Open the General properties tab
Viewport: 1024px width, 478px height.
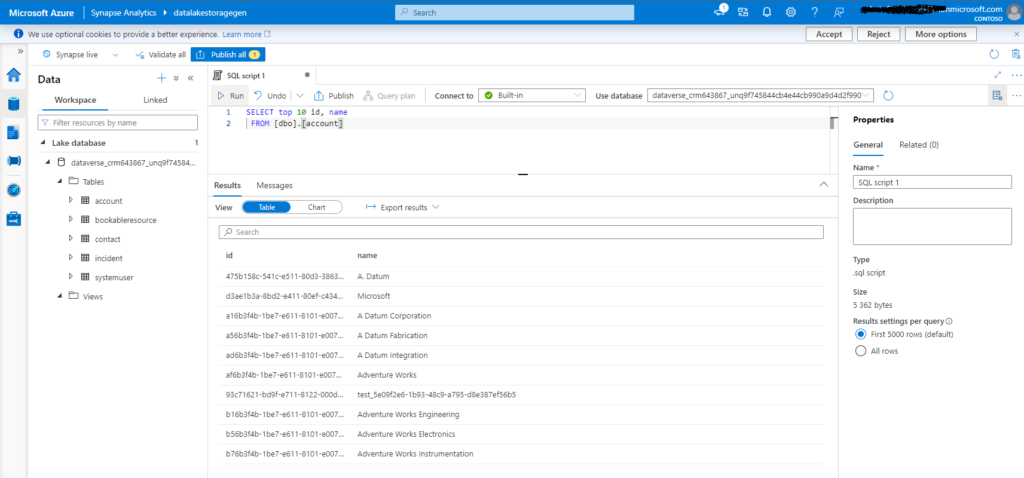pos(868,145)
